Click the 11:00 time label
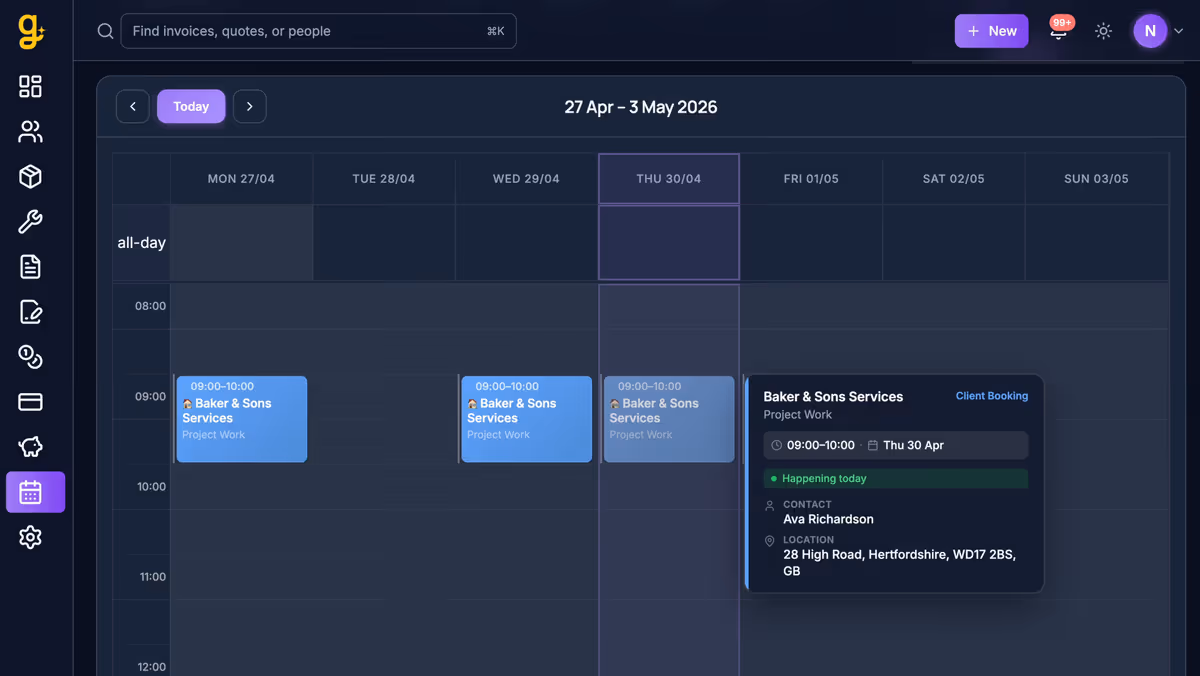The width and height of the screenshot is (1200, 676). 152,577
